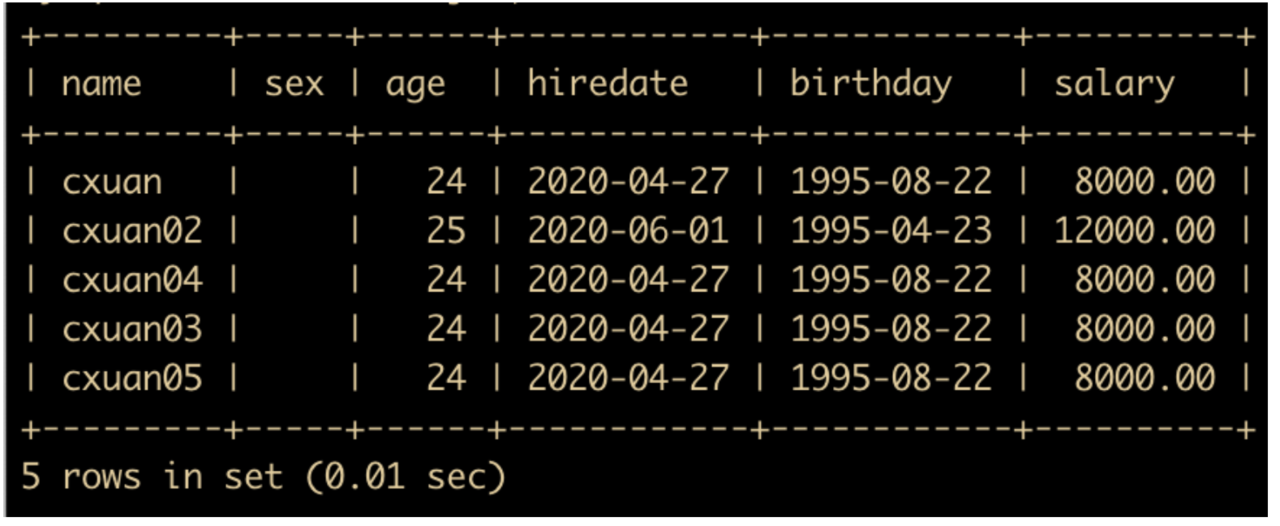Click the birthday 1995-04-23
1280x526 pixels.
pos(892,230)
